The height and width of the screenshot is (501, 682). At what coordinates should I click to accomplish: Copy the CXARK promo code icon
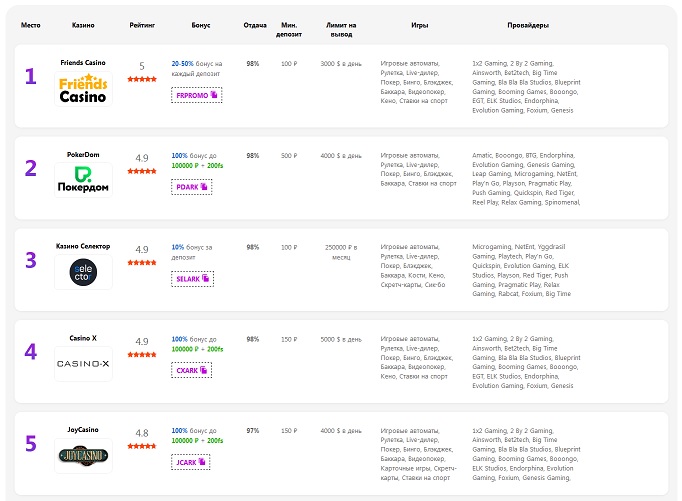pos(204,370)
